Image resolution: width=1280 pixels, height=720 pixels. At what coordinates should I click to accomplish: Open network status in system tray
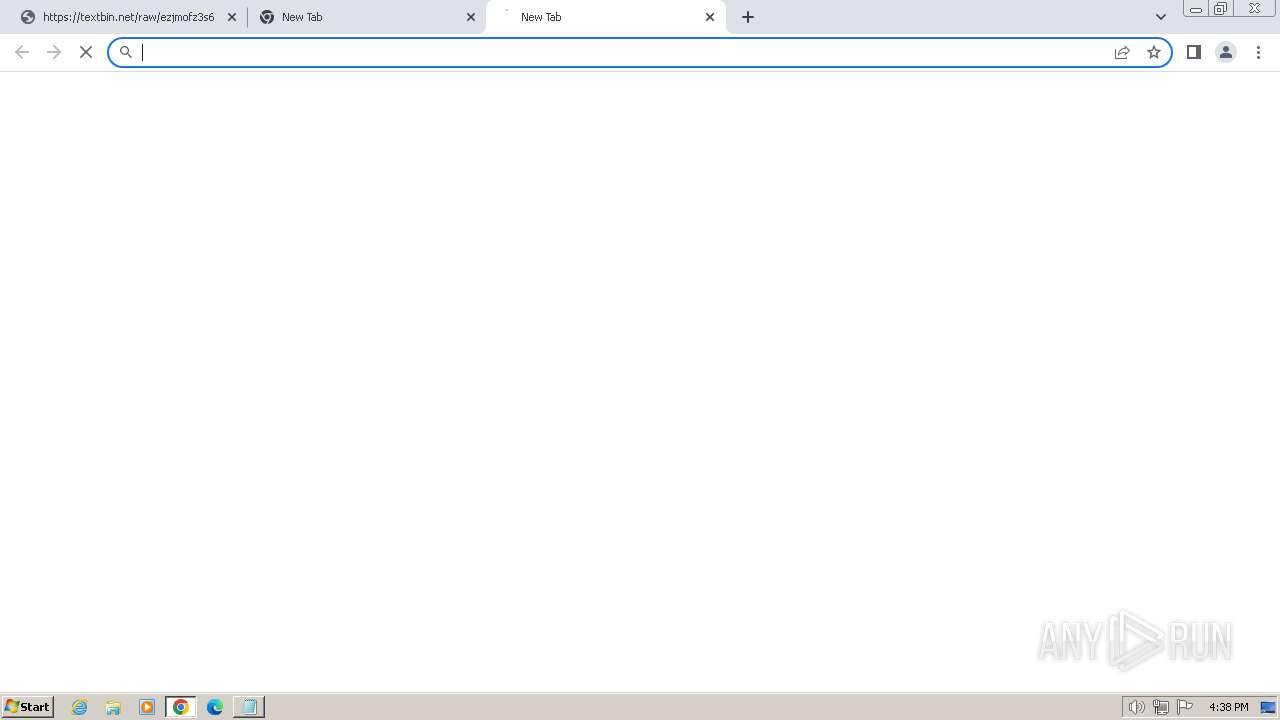[x=1161, y=707]
